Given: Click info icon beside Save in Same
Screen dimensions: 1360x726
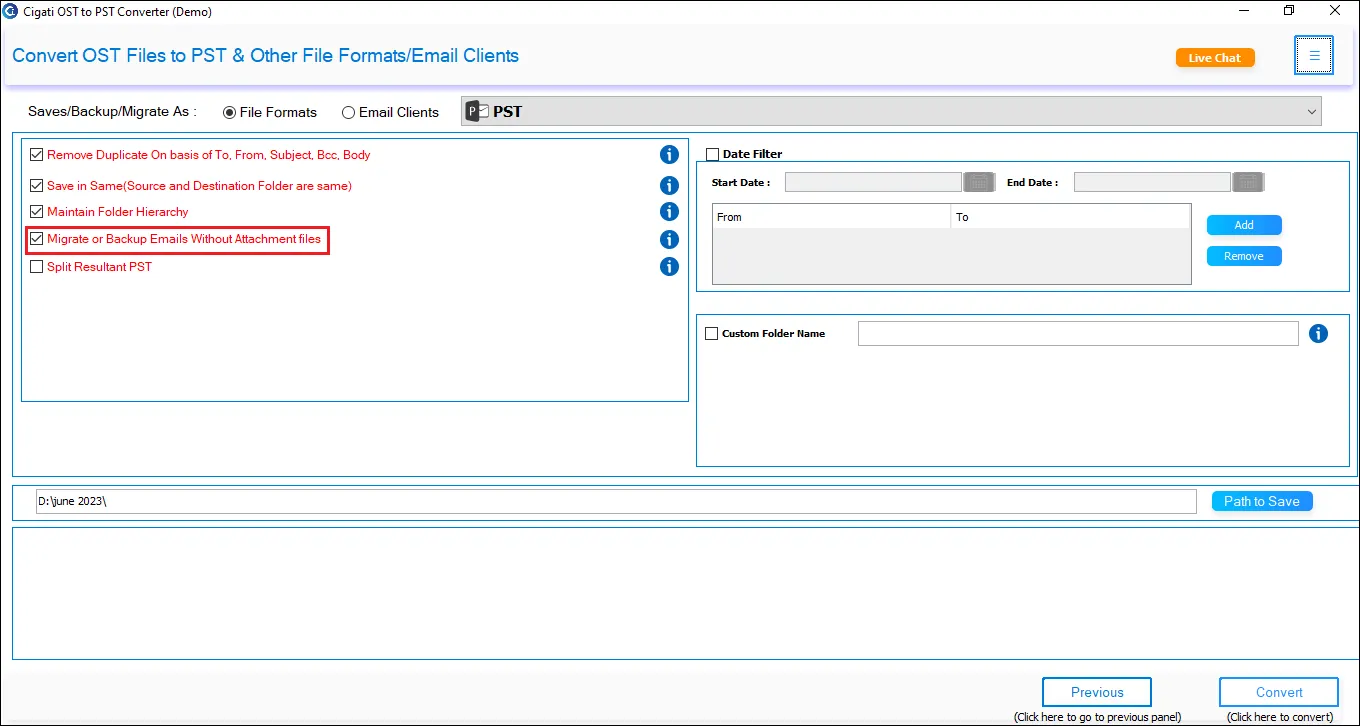Looking at the screenshot, I should coord(669,185).
